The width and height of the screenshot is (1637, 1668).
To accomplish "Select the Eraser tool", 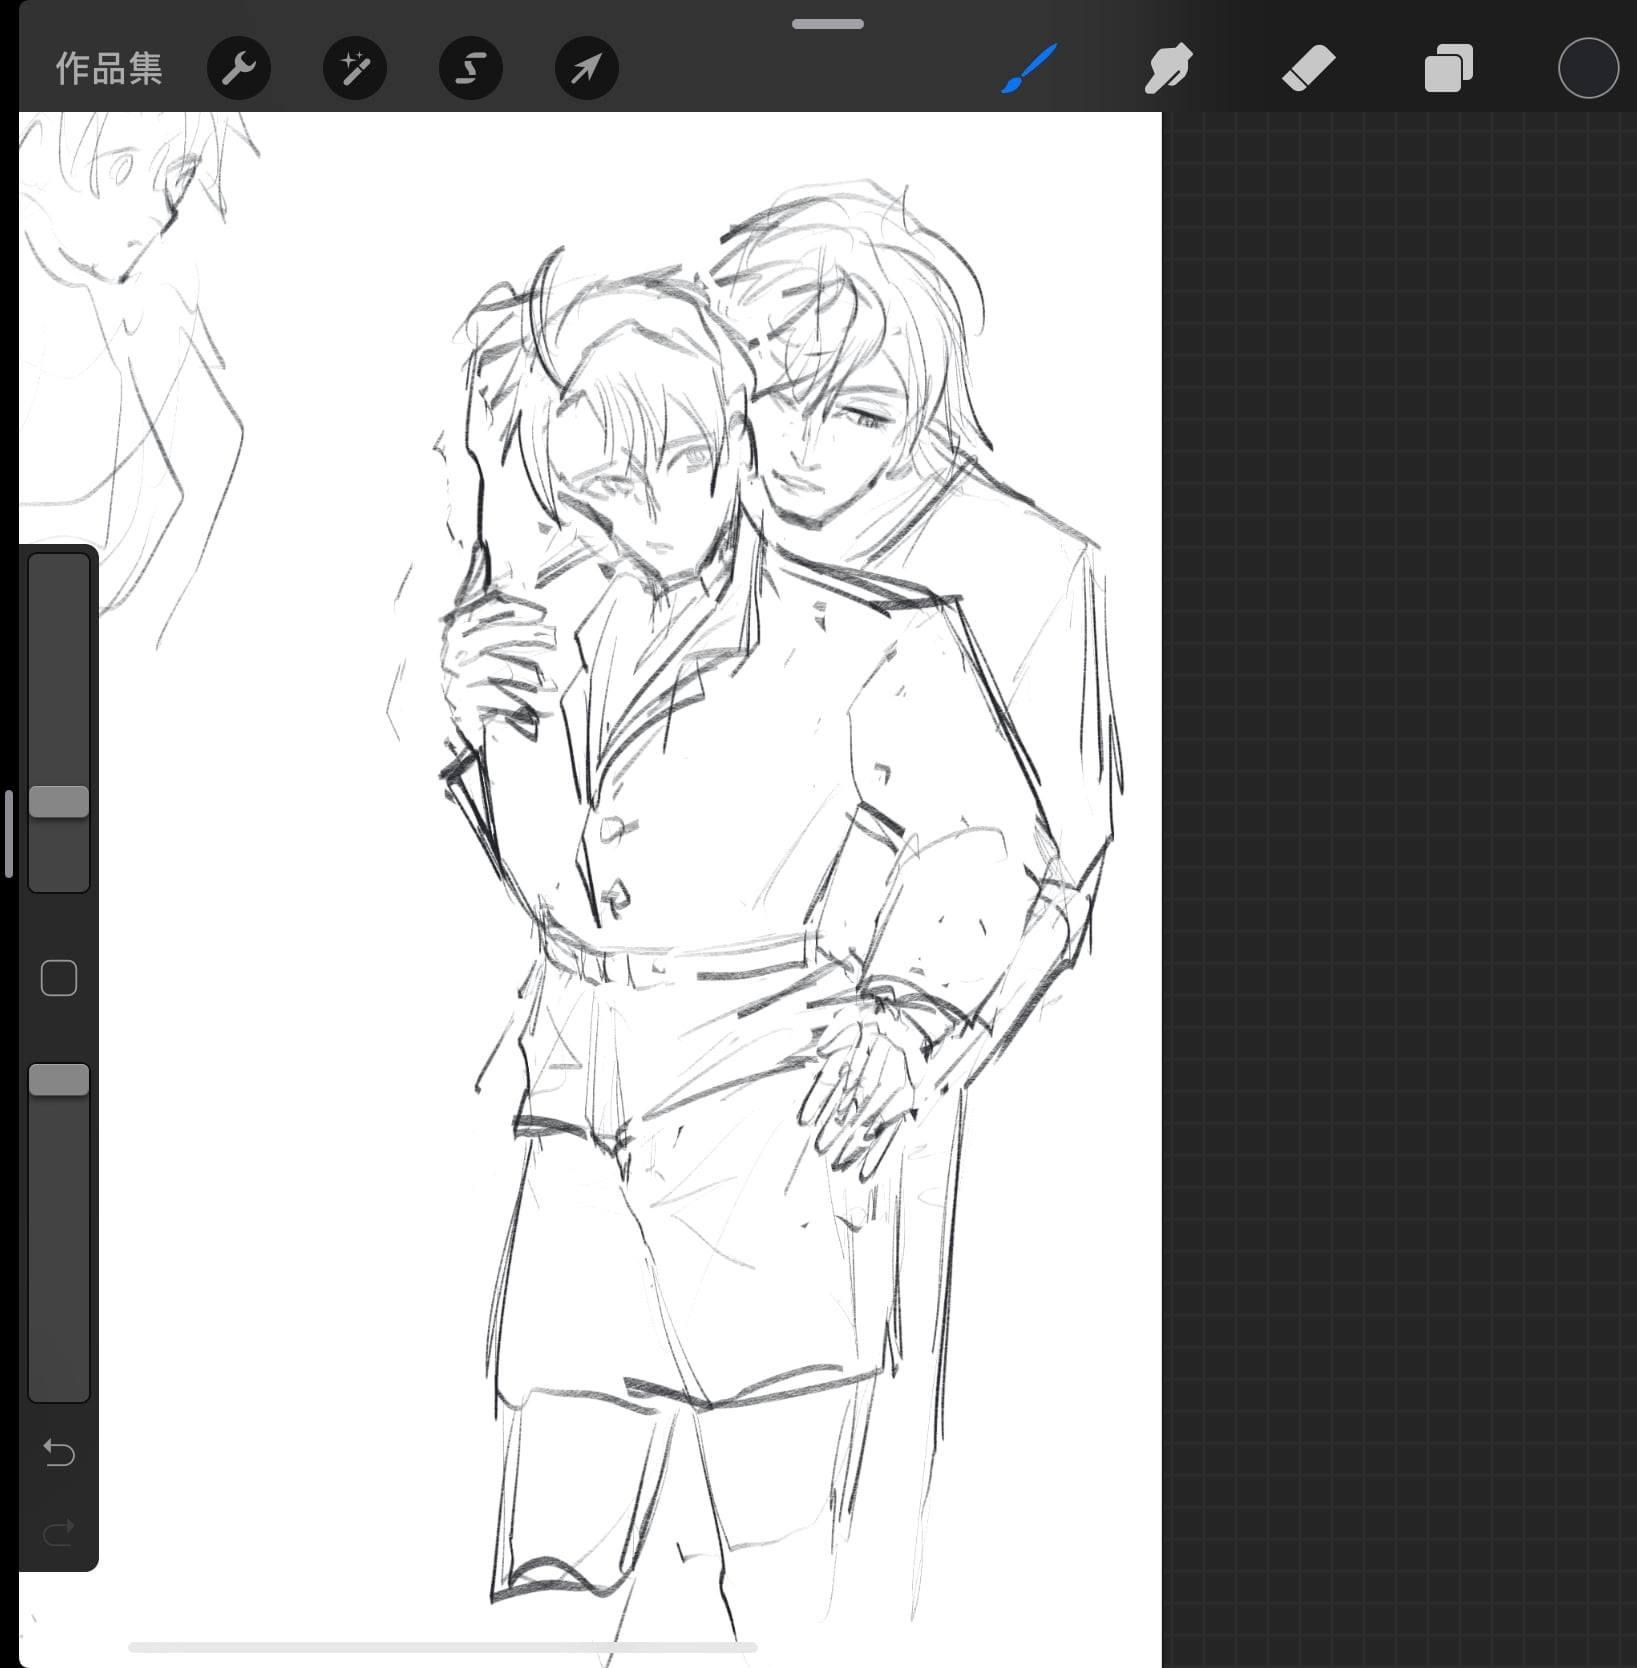I will tap(1308, 69).
